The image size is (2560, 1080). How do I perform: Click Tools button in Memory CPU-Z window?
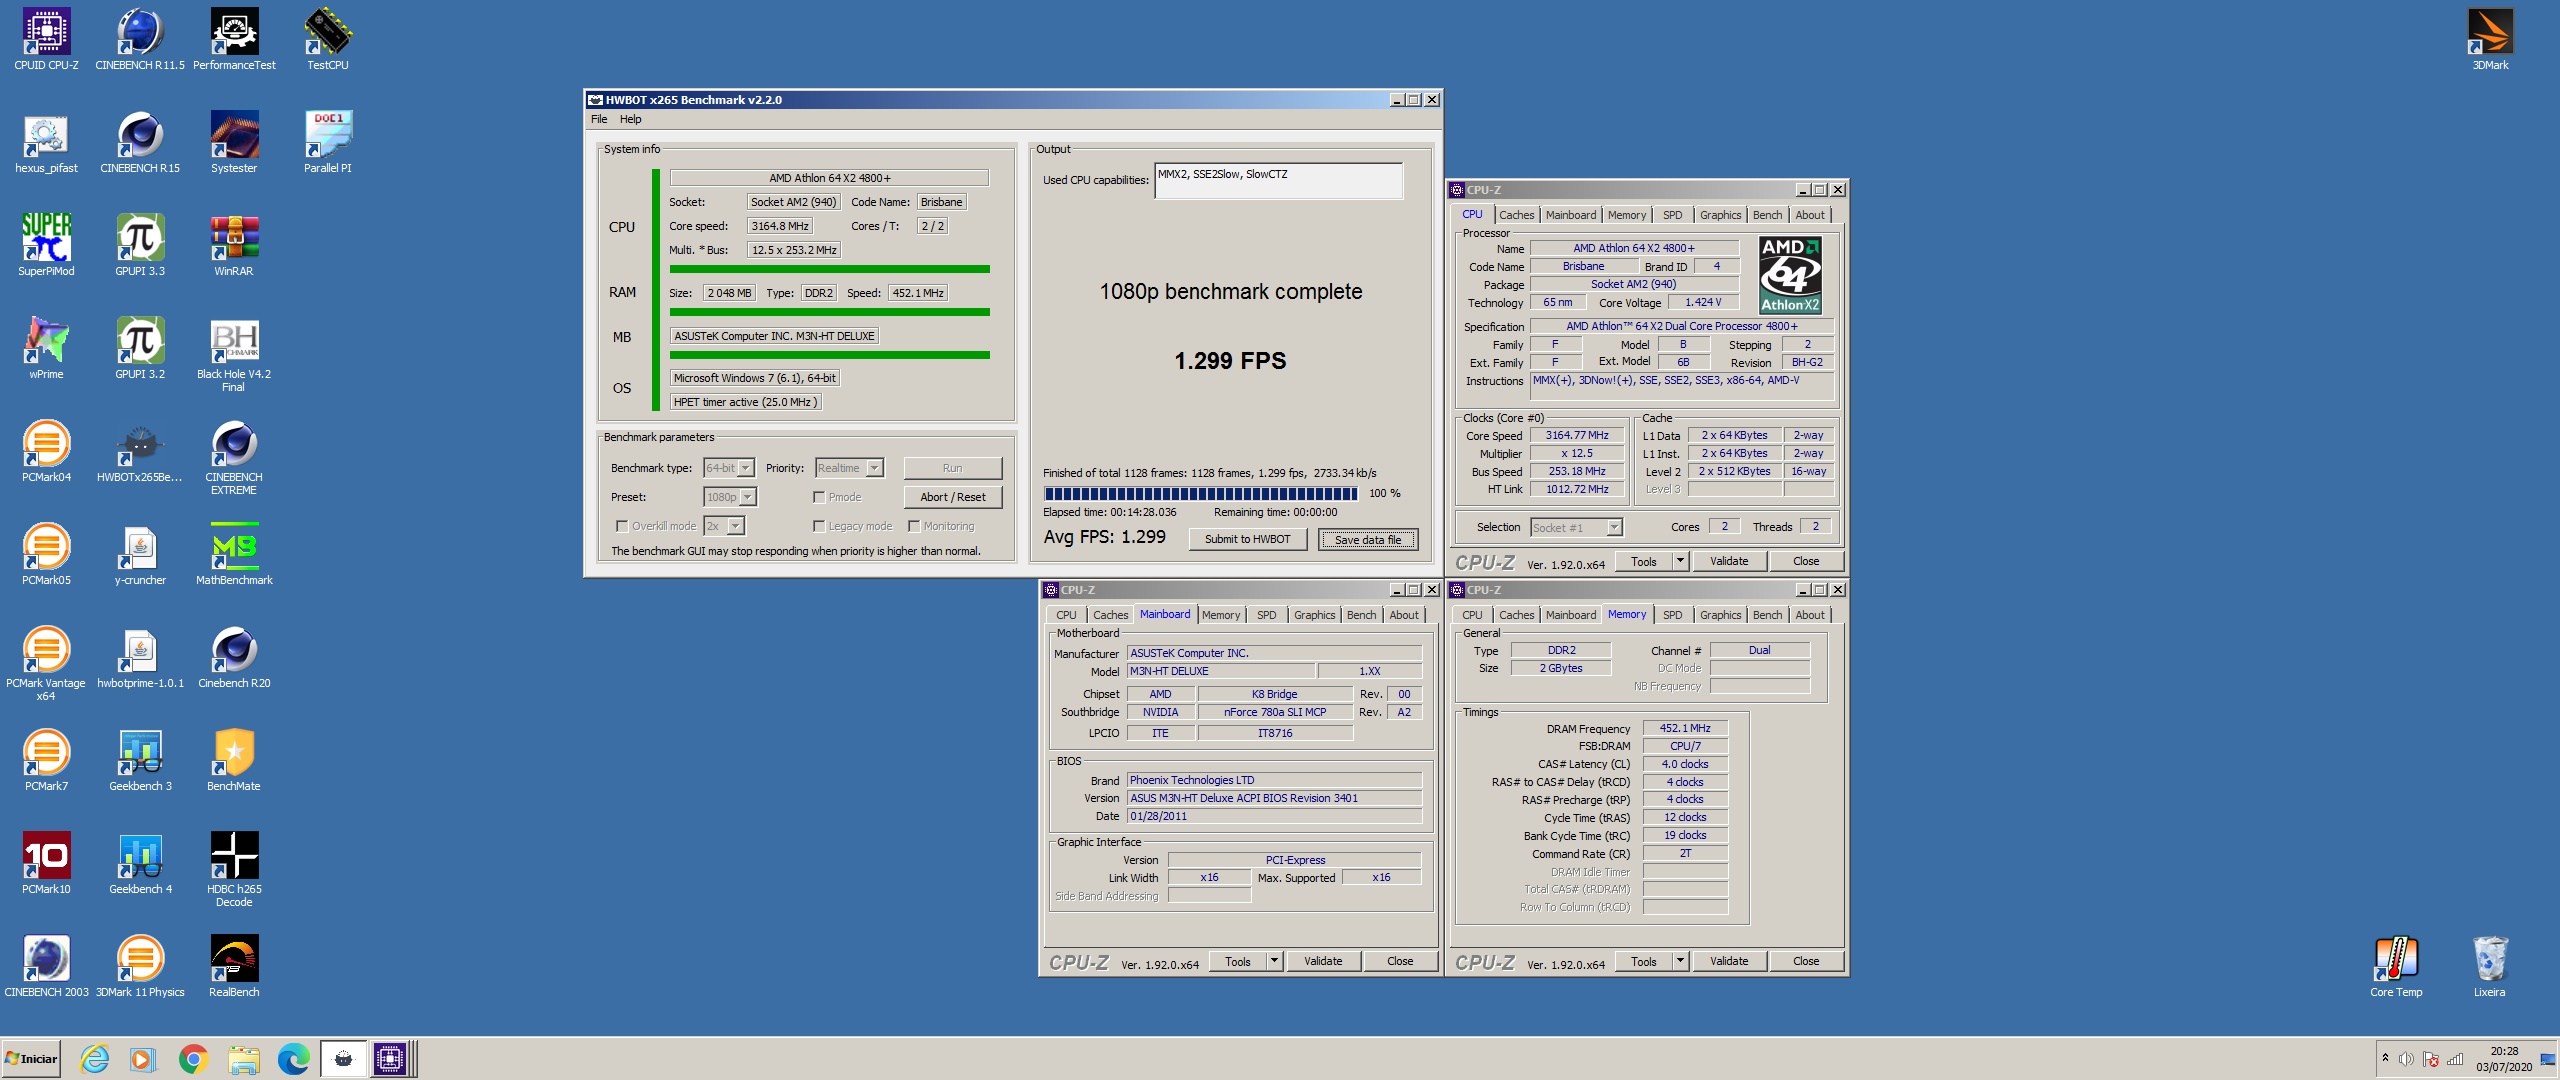click(x=1643, y=961)
